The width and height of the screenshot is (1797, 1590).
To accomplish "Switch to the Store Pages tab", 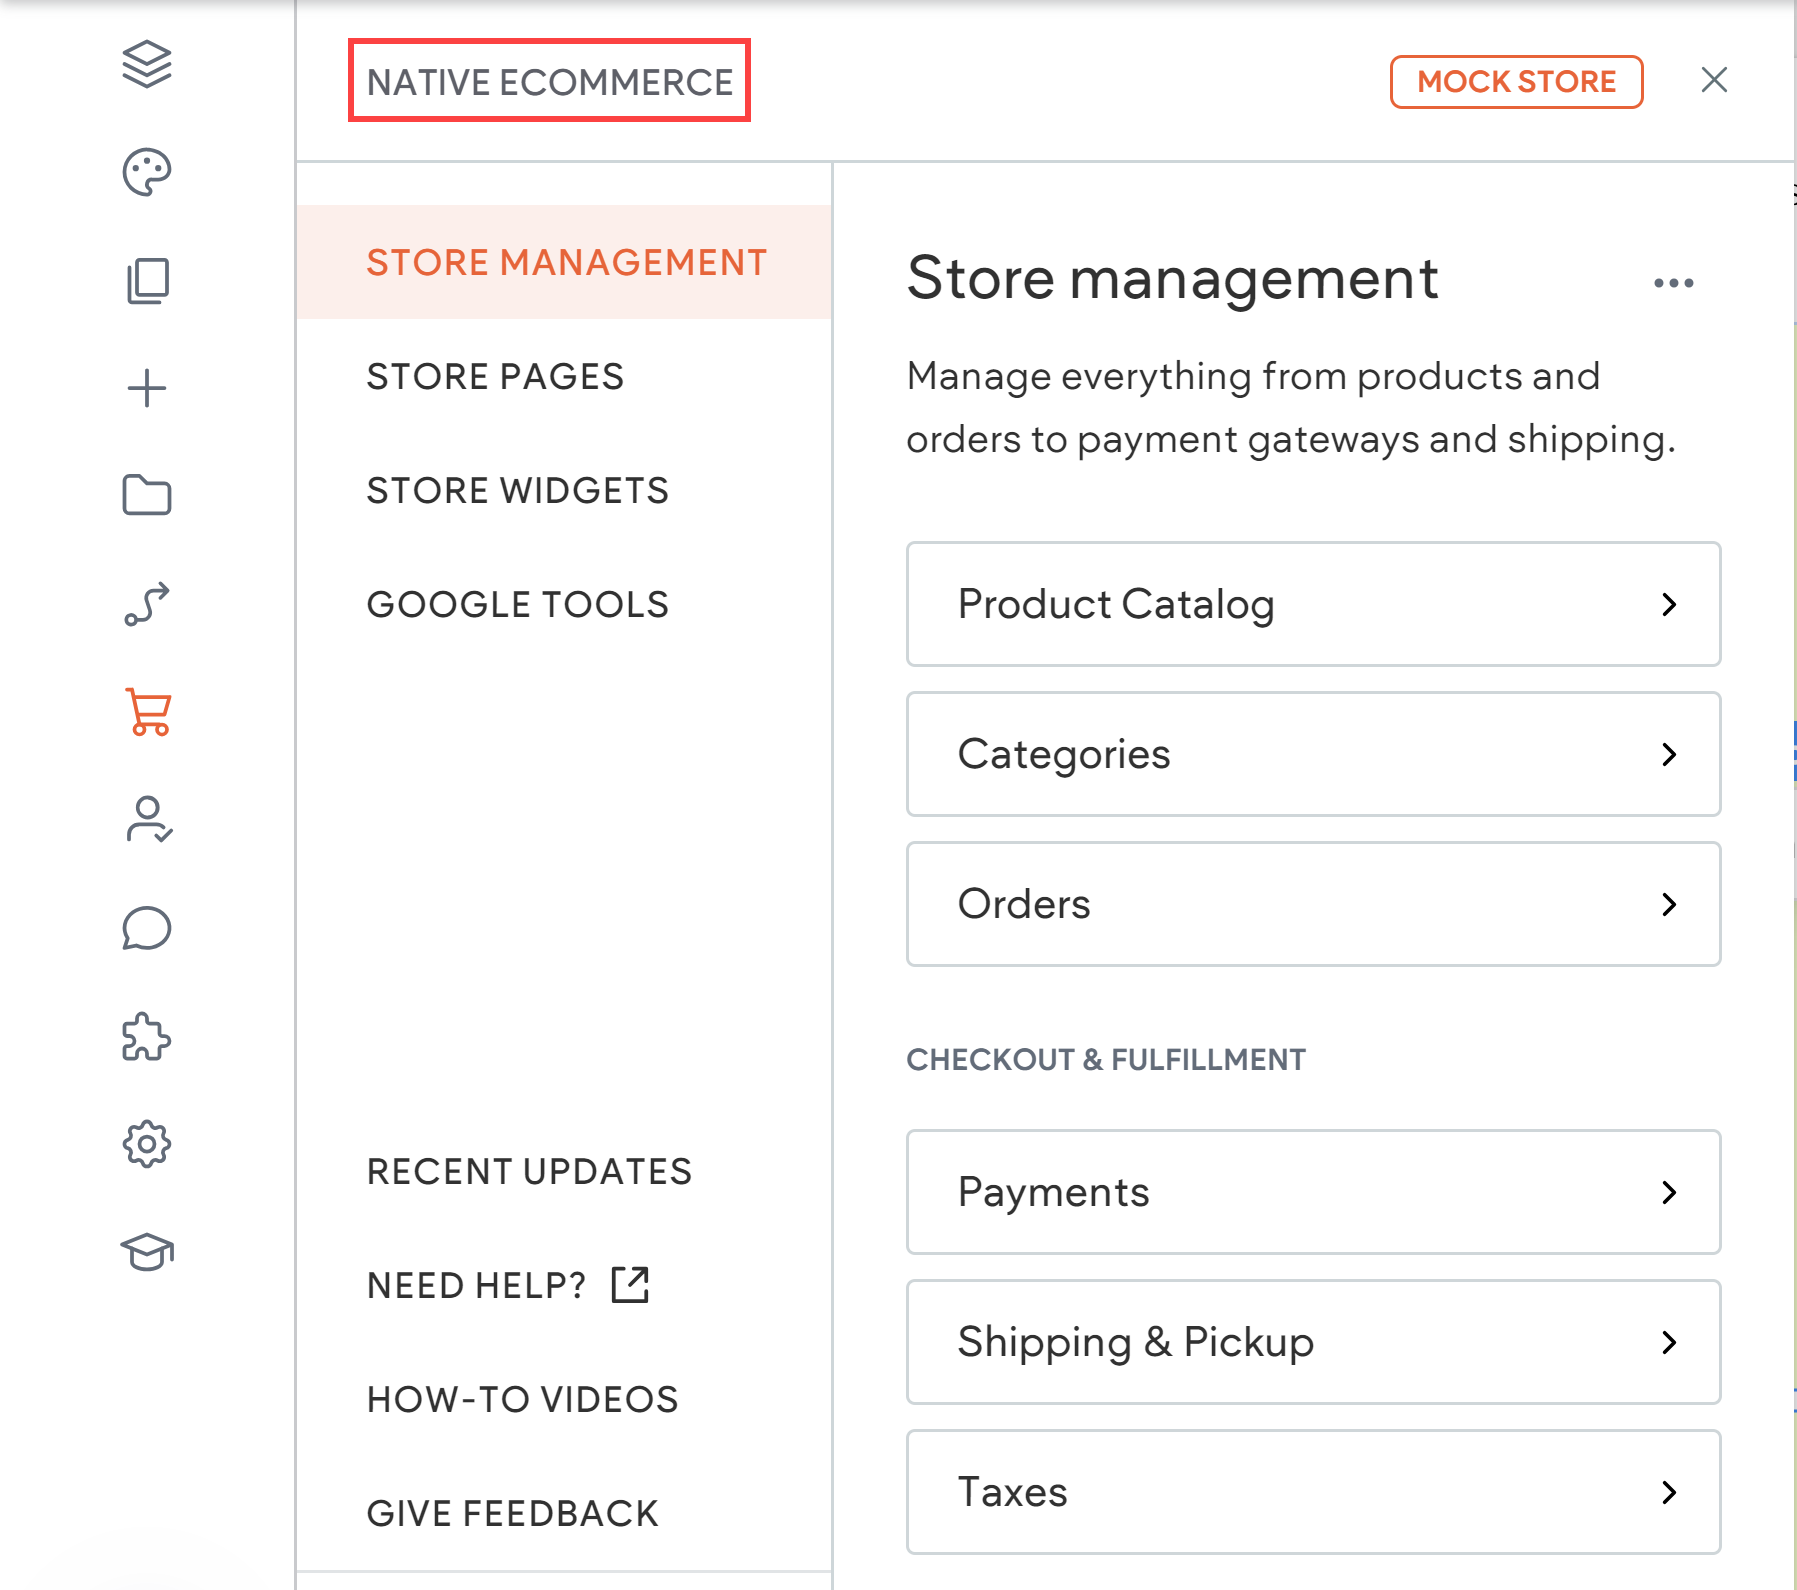I will coord(495,377).
